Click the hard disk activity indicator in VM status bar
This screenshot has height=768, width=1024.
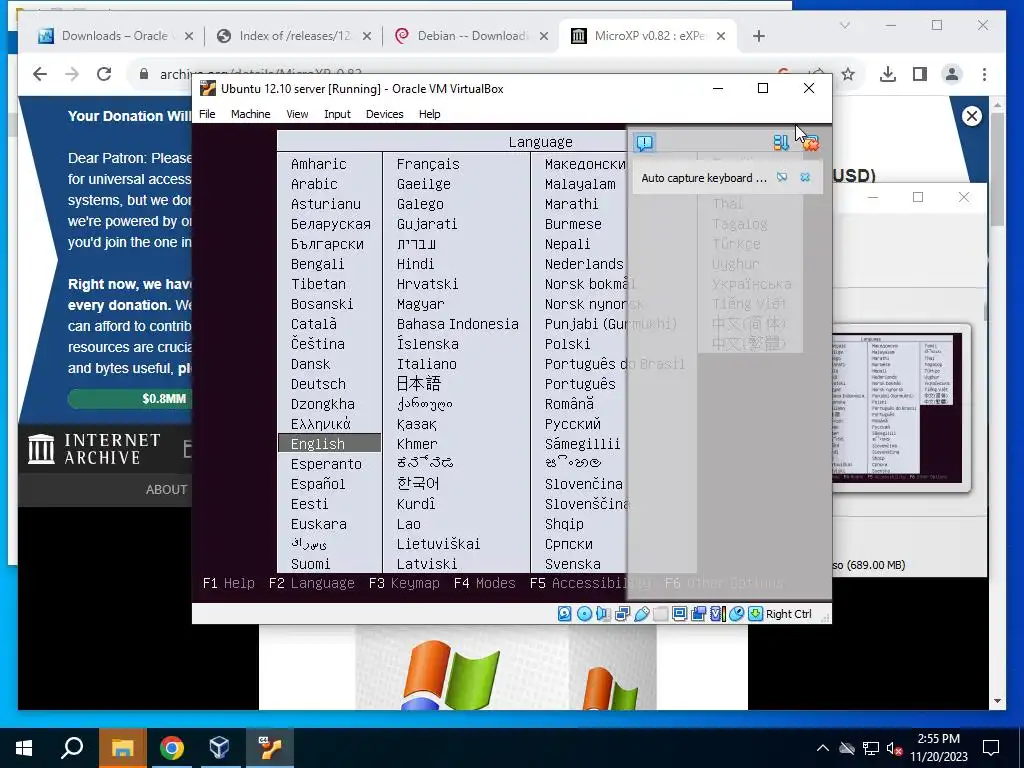click(564, 614)
